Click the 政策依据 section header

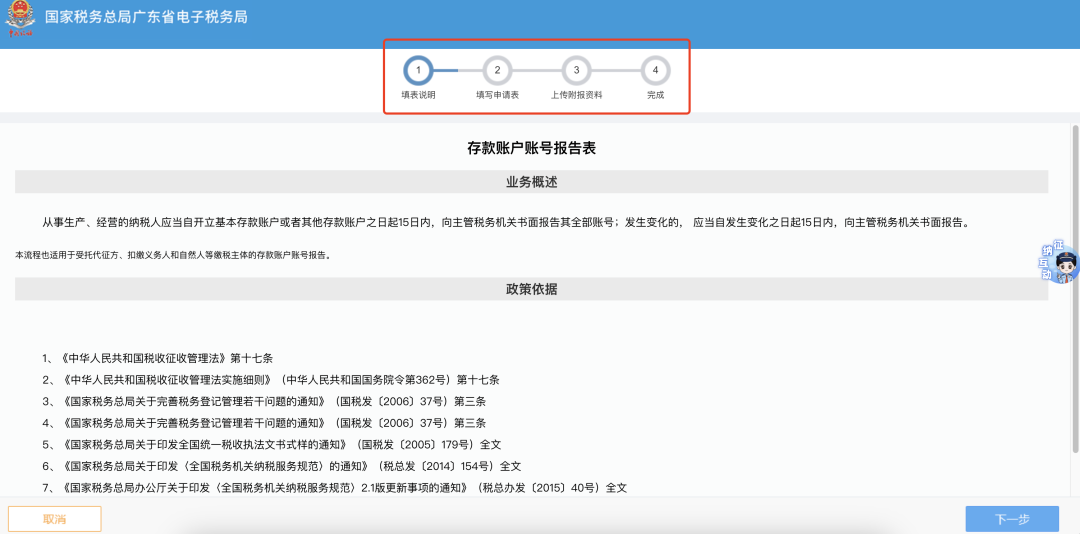click(x=531, y=289)
